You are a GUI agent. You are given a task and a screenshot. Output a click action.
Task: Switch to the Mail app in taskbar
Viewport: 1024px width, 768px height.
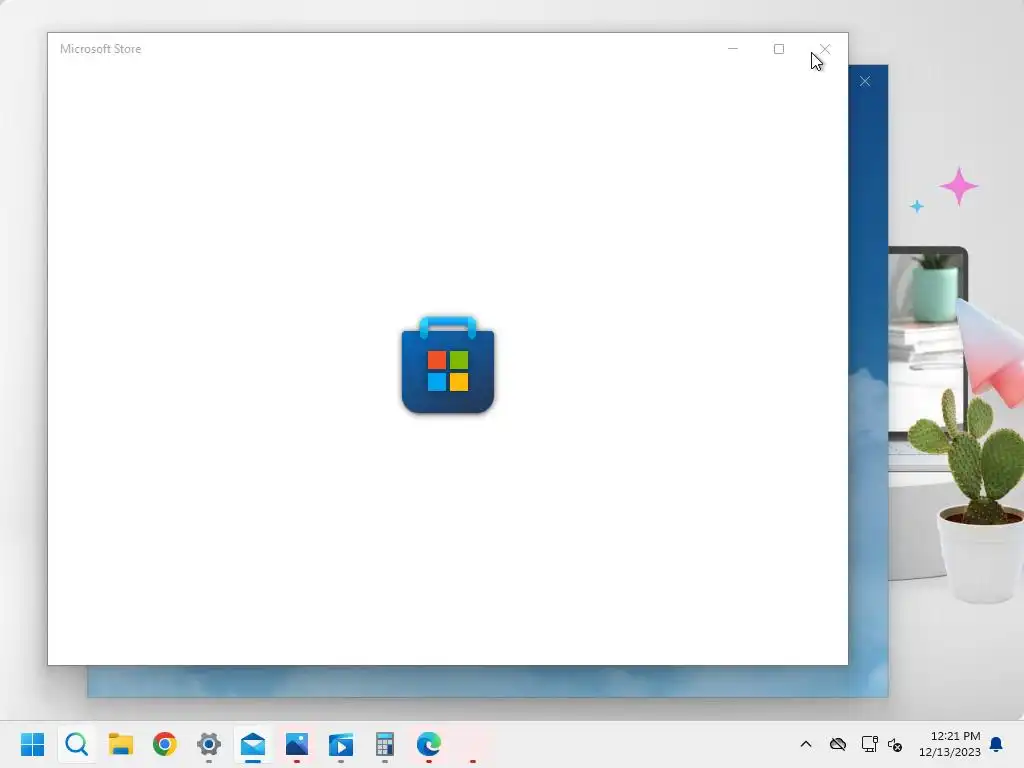[x=253, y=744]
